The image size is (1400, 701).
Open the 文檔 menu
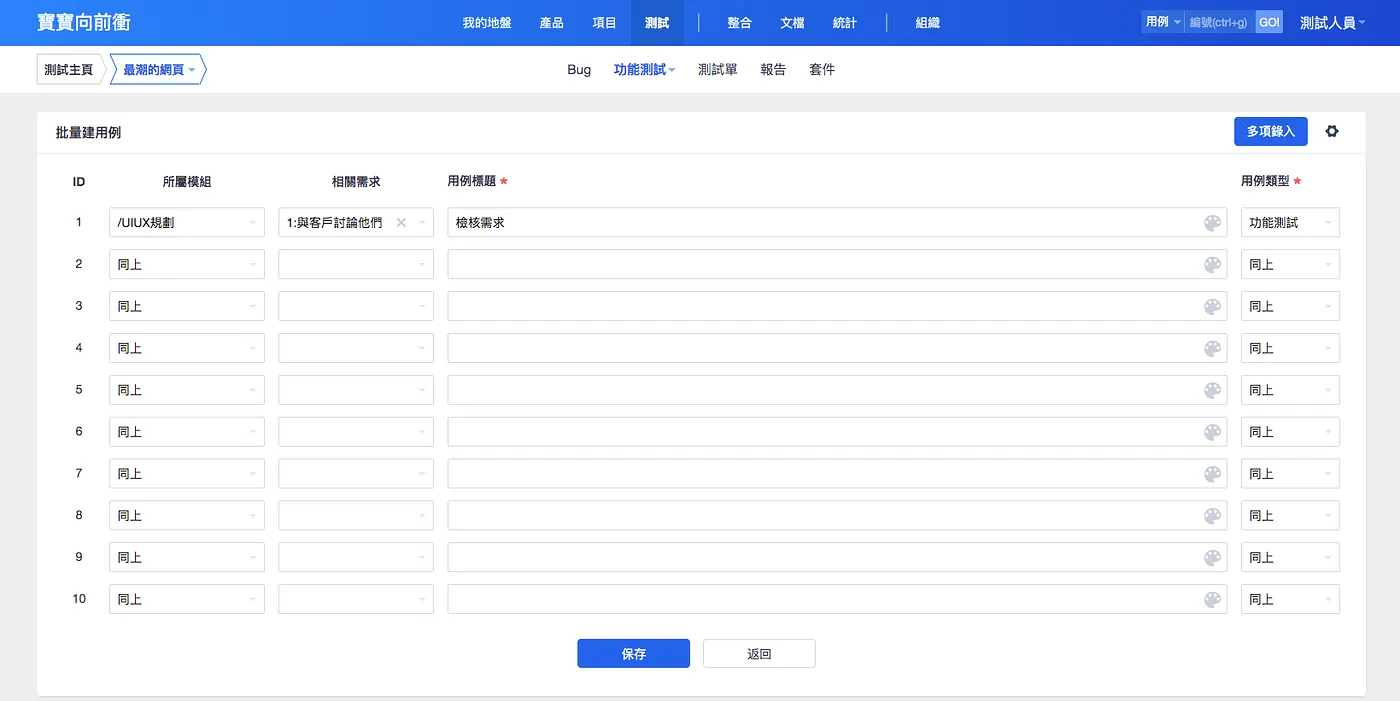tap(792, 23)
